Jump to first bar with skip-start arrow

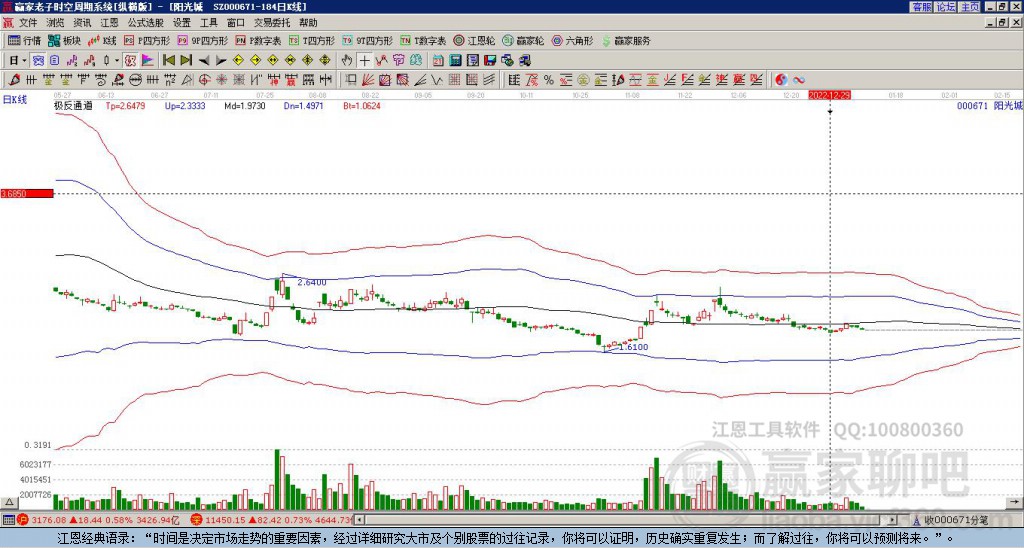(x=169, y=60)
